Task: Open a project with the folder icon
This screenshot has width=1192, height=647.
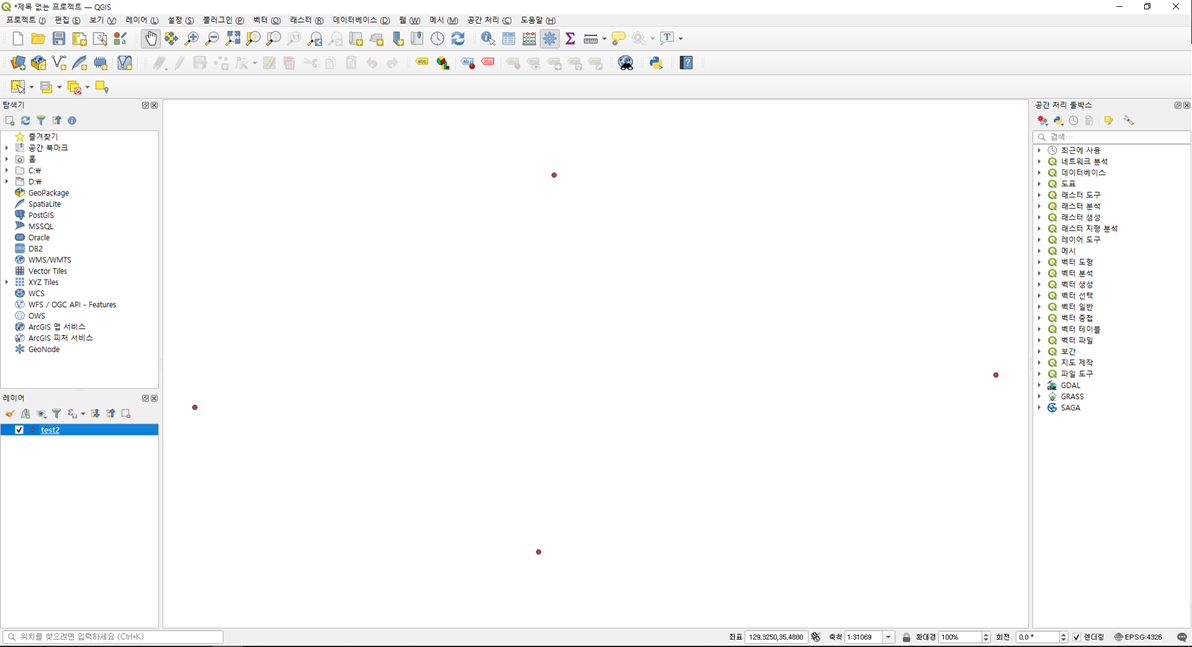Action: click(38, 38)
